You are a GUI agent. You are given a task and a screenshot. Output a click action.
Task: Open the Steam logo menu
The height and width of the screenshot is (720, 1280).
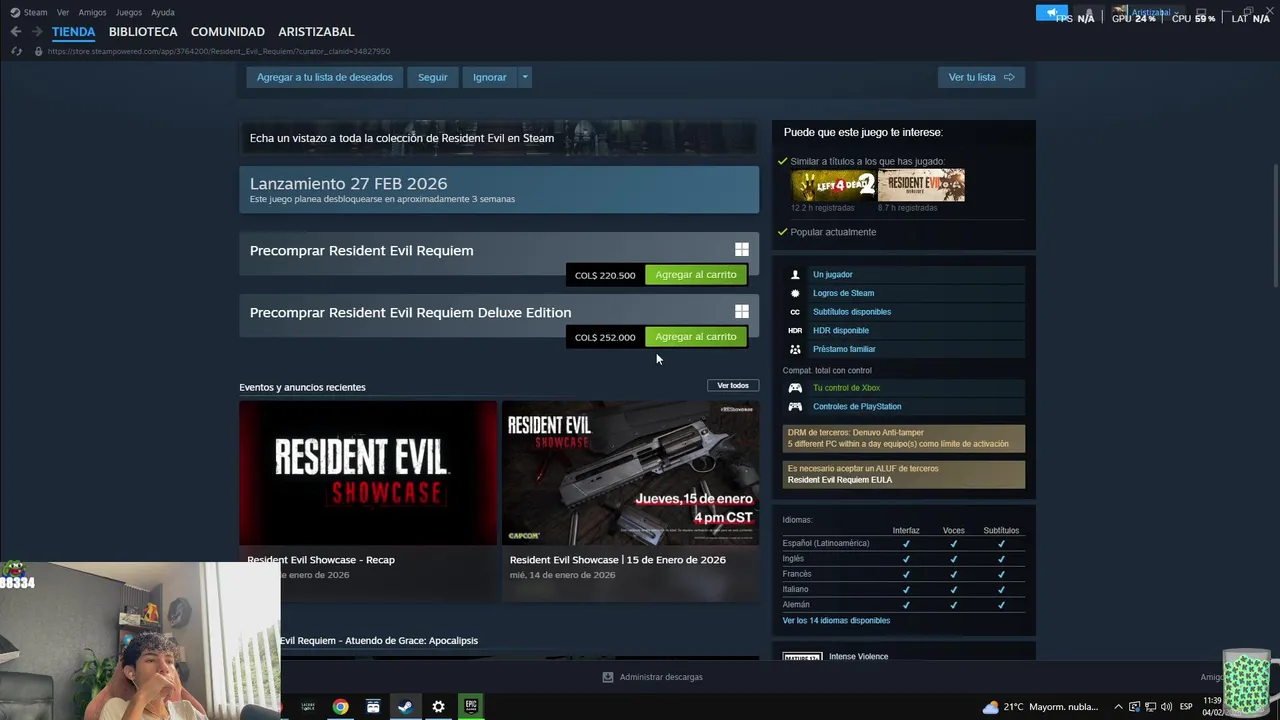pos(15,12)
